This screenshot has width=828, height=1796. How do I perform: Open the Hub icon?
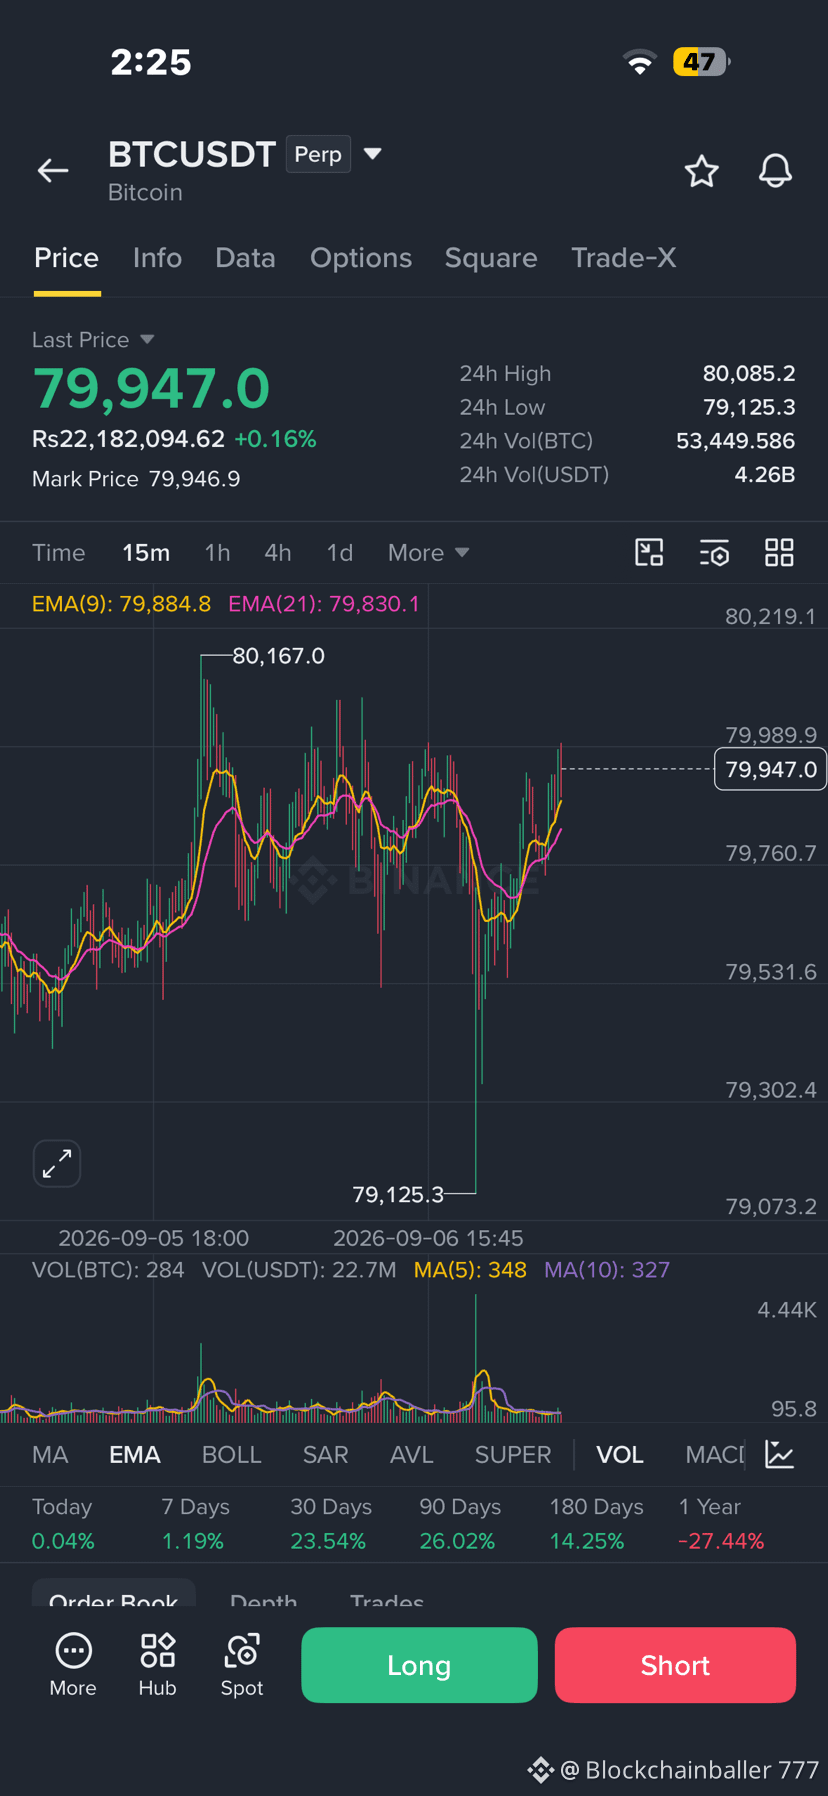[157, 1665]
